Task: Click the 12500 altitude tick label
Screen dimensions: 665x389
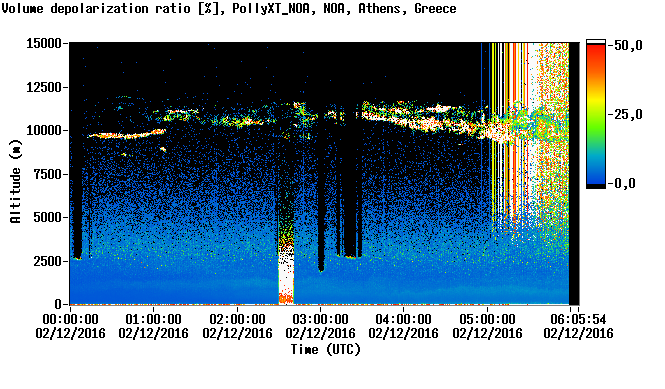Action: (44, 87)
